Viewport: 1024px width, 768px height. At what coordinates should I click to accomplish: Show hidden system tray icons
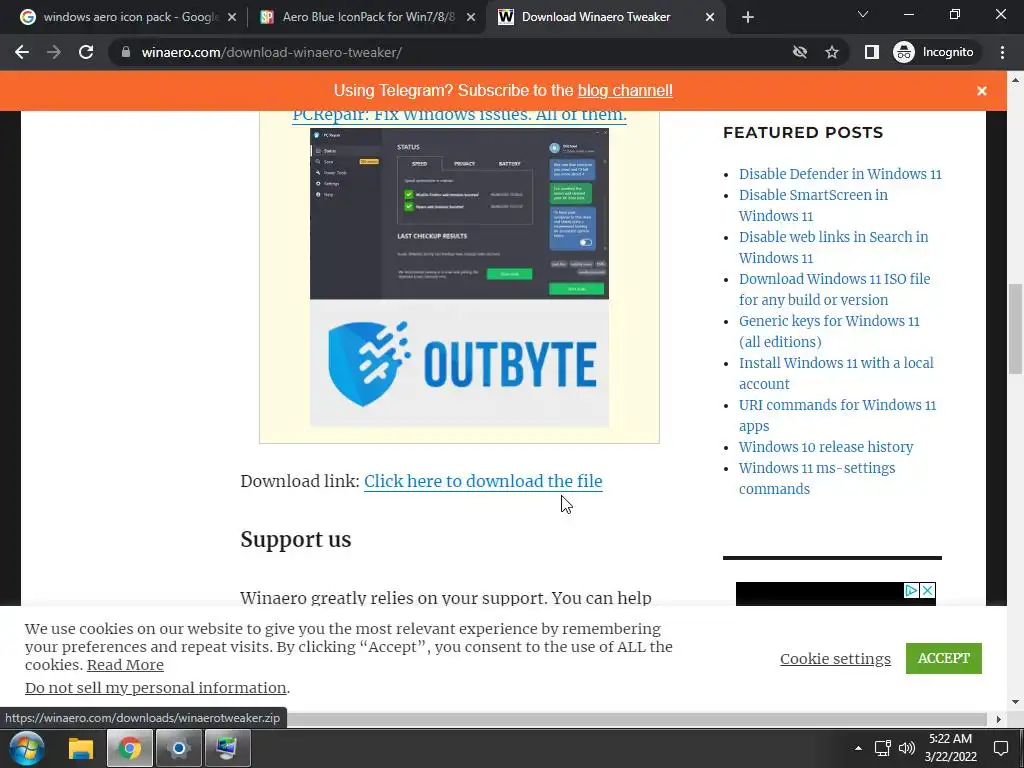(858, 748)
